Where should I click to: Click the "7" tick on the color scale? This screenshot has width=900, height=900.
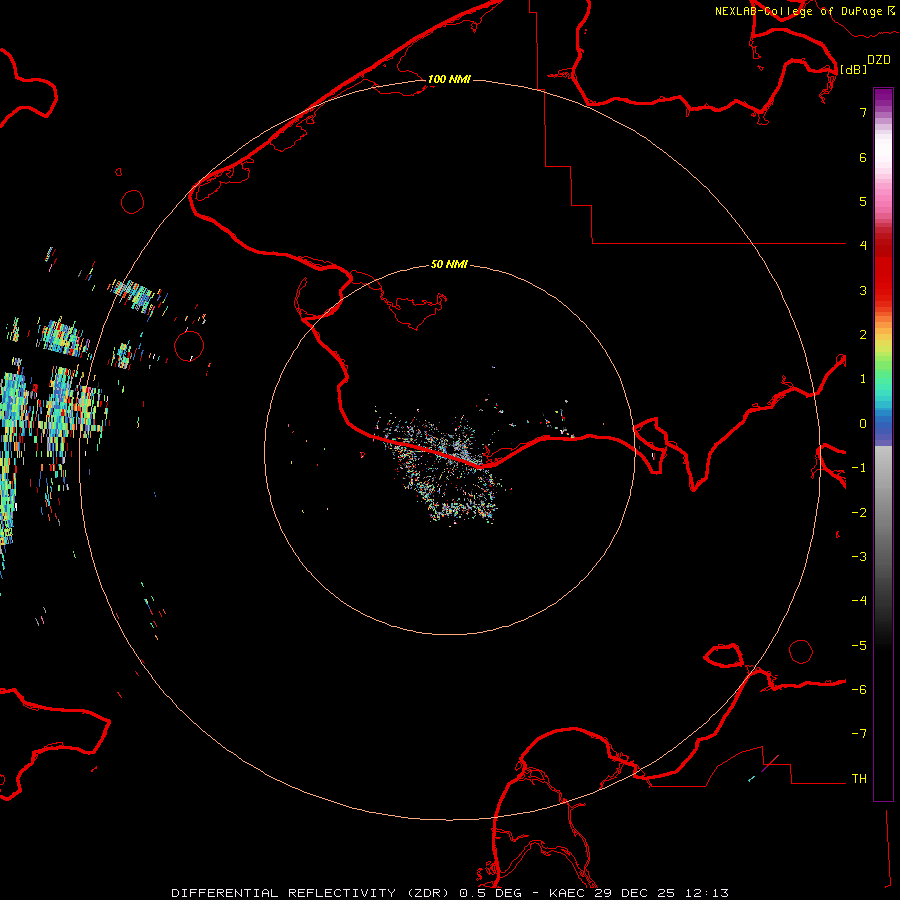(x=863, y=112)
